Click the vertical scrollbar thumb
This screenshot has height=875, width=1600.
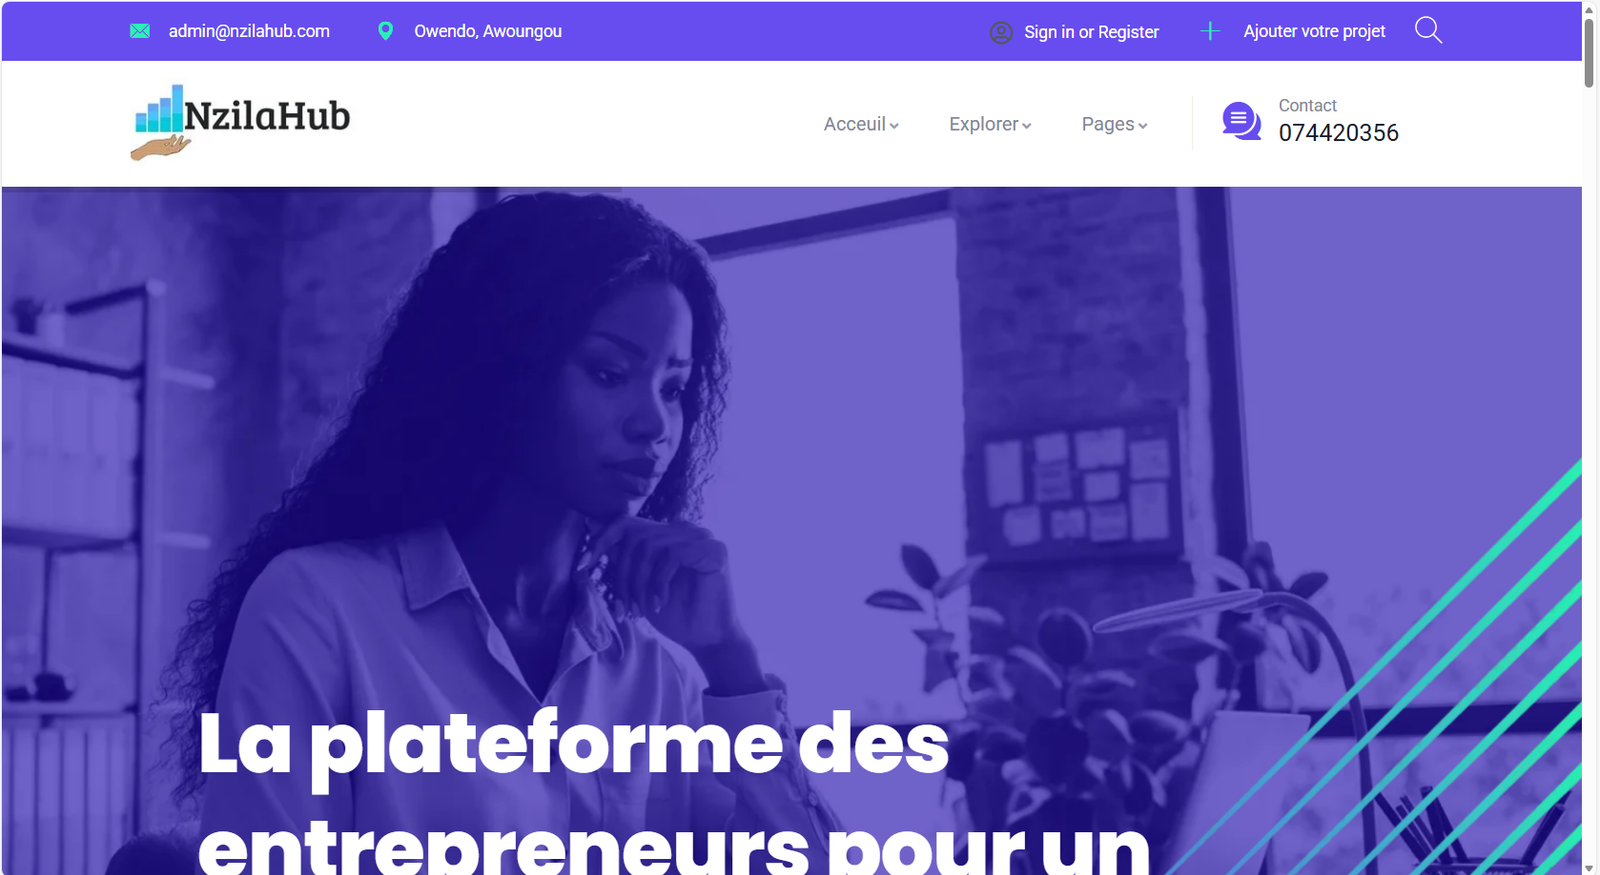(1589, 52)
